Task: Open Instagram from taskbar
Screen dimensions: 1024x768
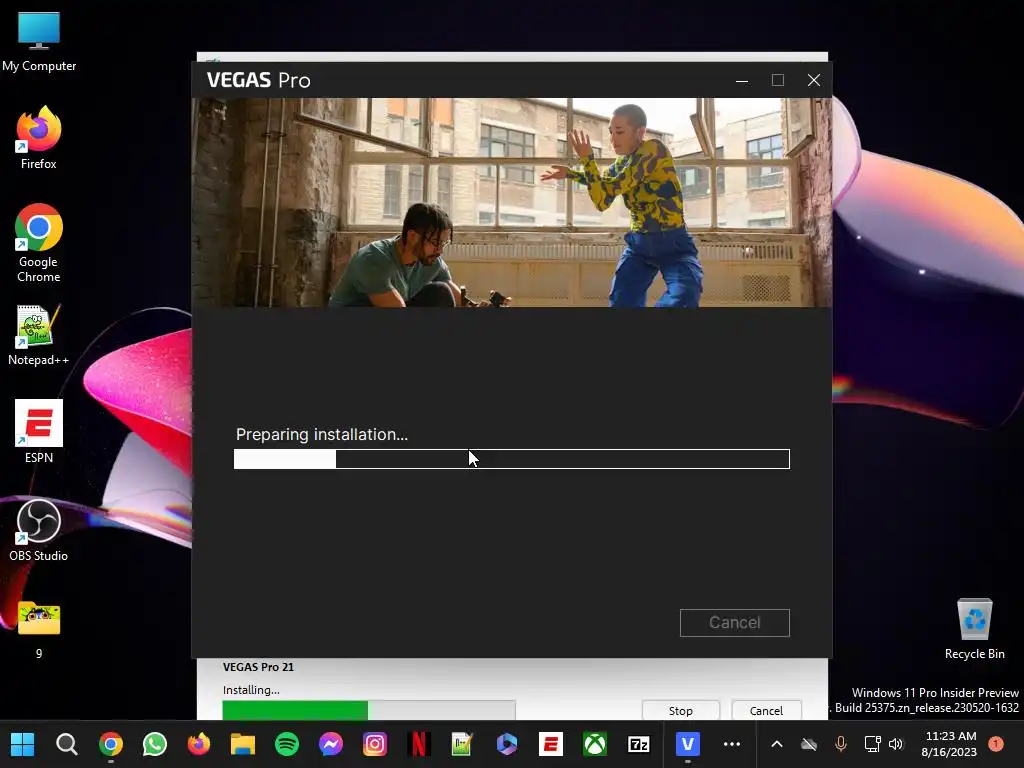Action: [x=375, y=744]
